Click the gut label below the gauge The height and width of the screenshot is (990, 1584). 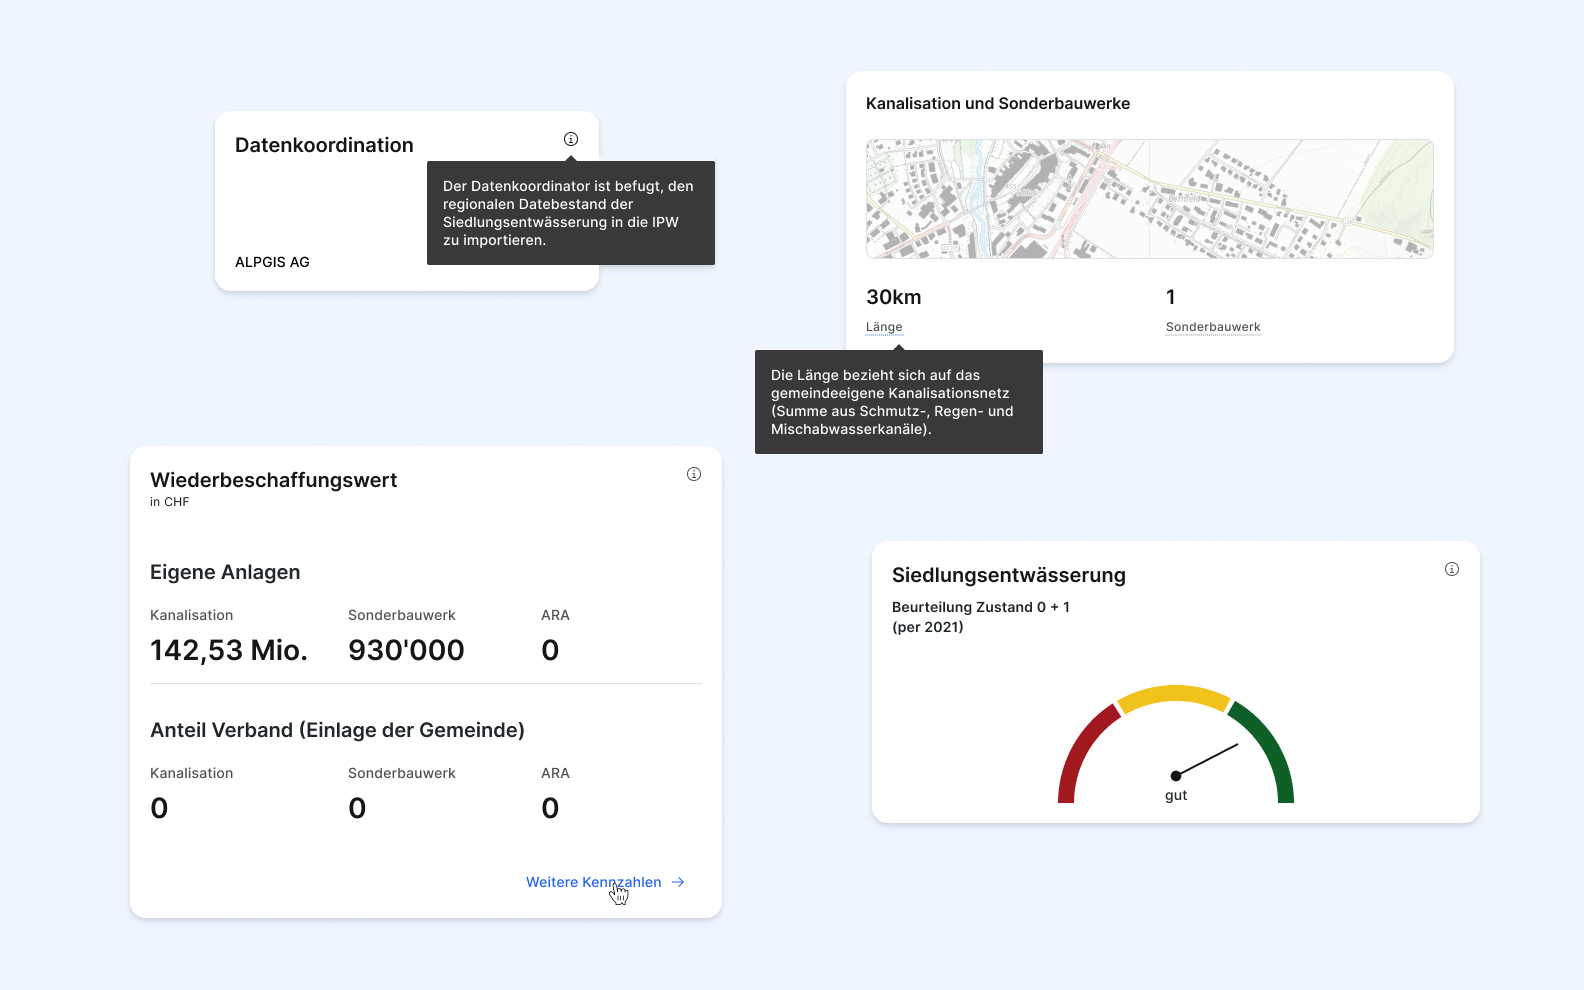pyautogui.click(x=1176, y=796)
